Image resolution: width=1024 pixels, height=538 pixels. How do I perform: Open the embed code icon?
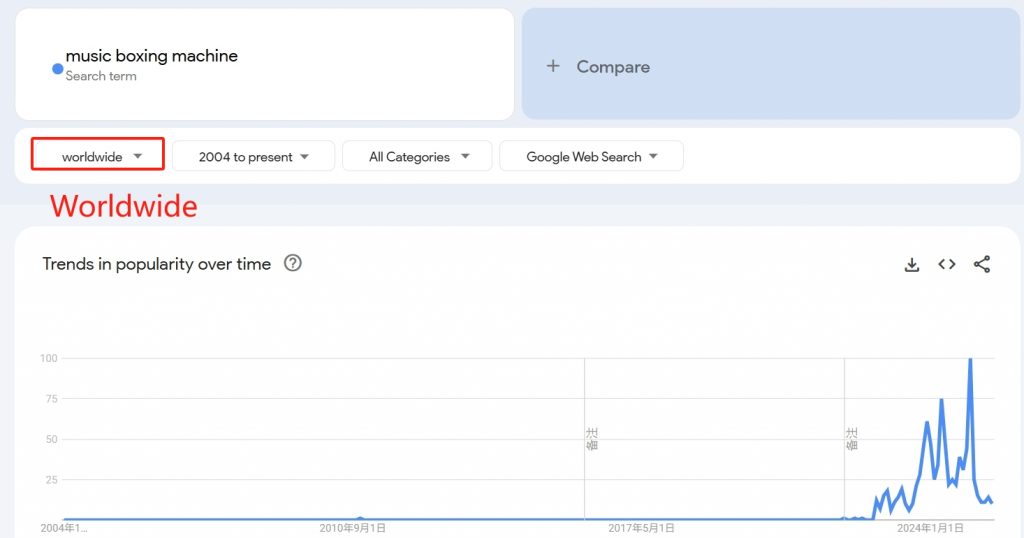pos(947,264)
